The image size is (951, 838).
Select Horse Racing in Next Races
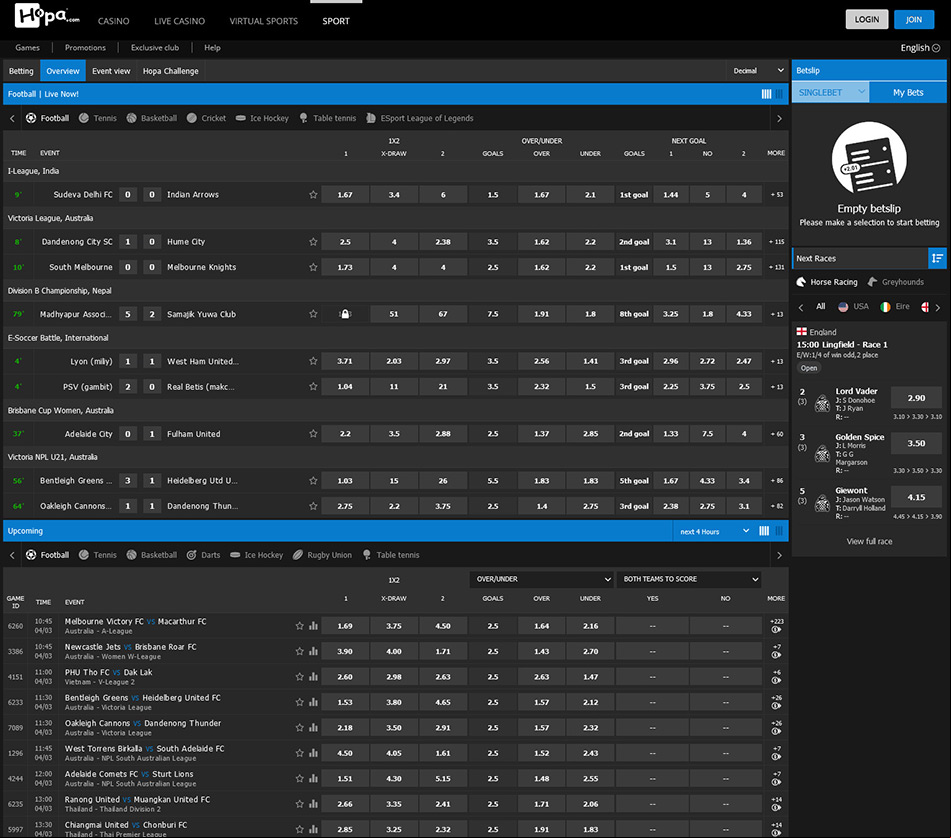pos(827,282)
